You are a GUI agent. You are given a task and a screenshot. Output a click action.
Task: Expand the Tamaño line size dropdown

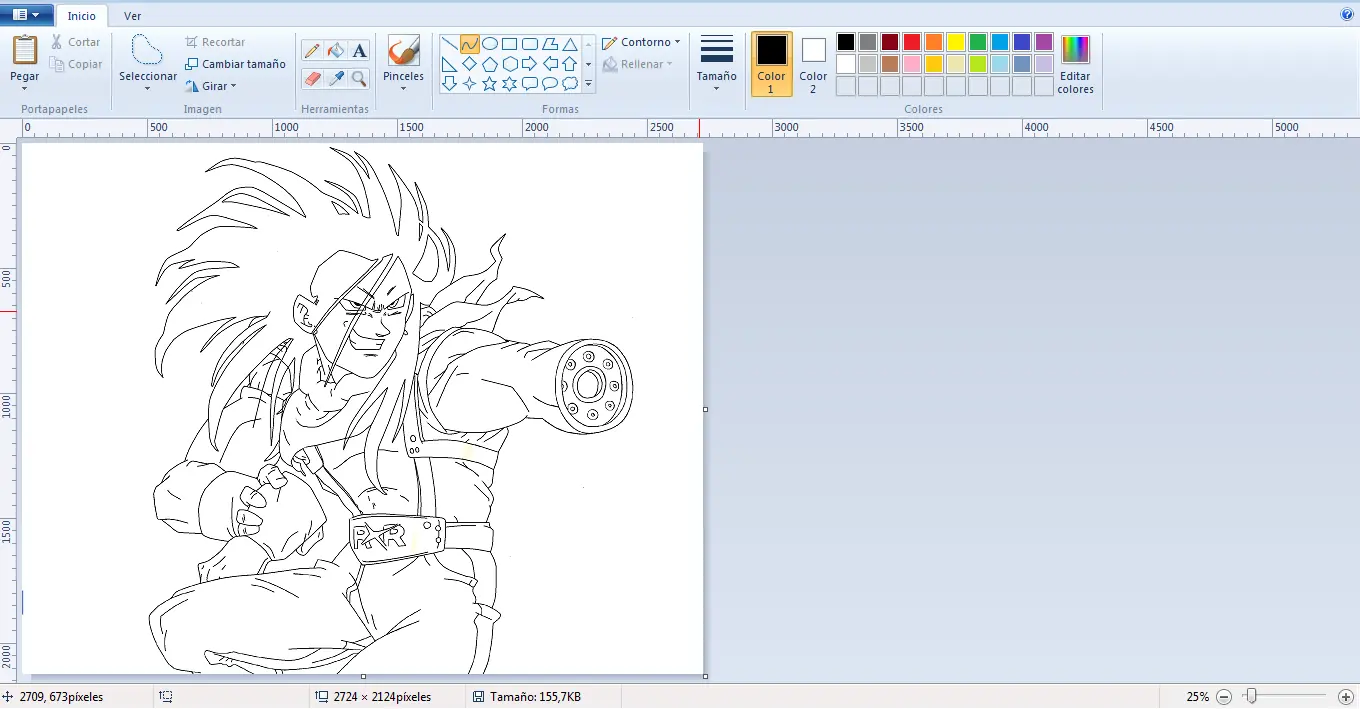[717, 88]
